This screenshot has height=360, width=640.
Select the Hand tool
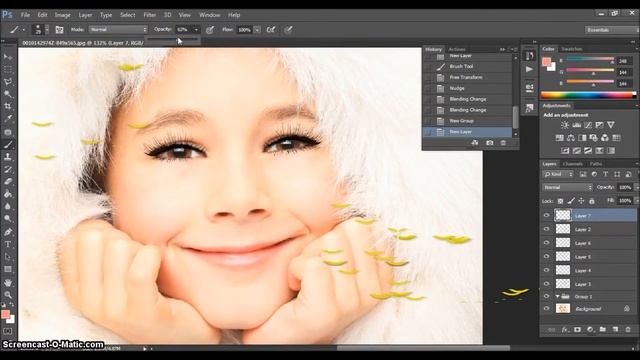pos(8,282)
